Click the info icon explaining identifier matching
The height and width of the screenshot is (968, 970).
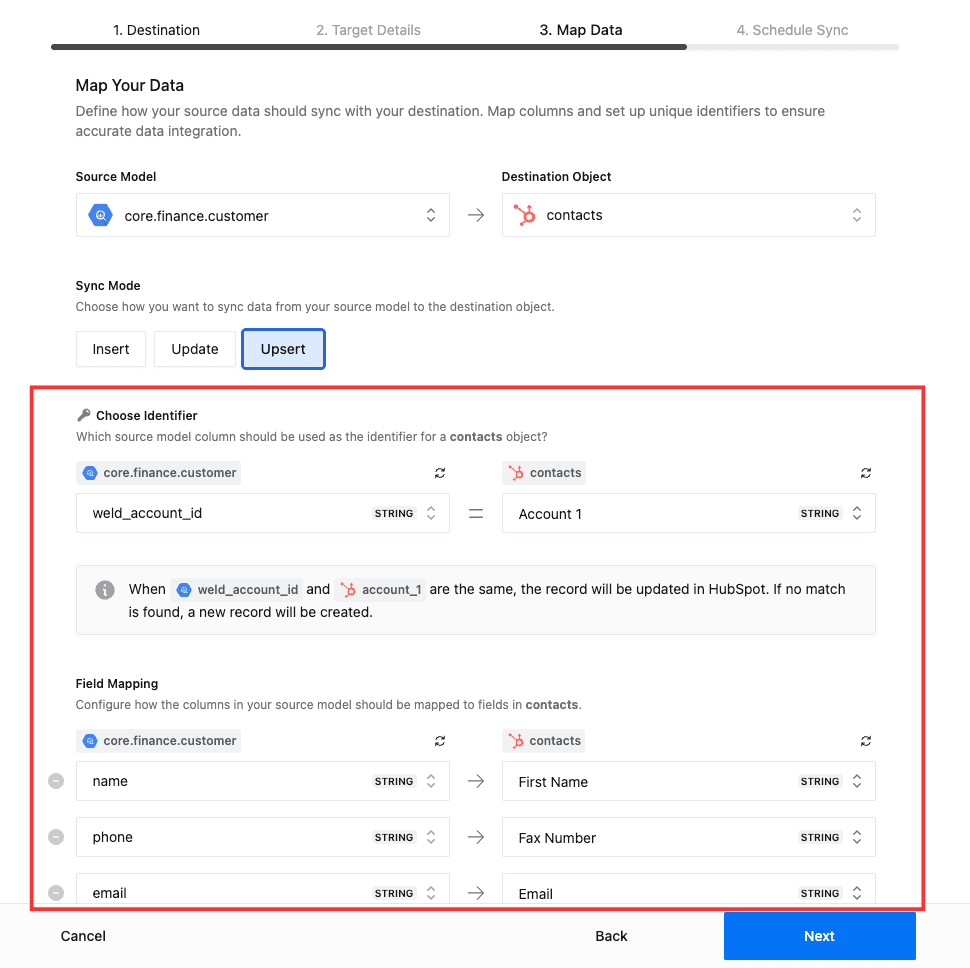[x=105, y=589]
